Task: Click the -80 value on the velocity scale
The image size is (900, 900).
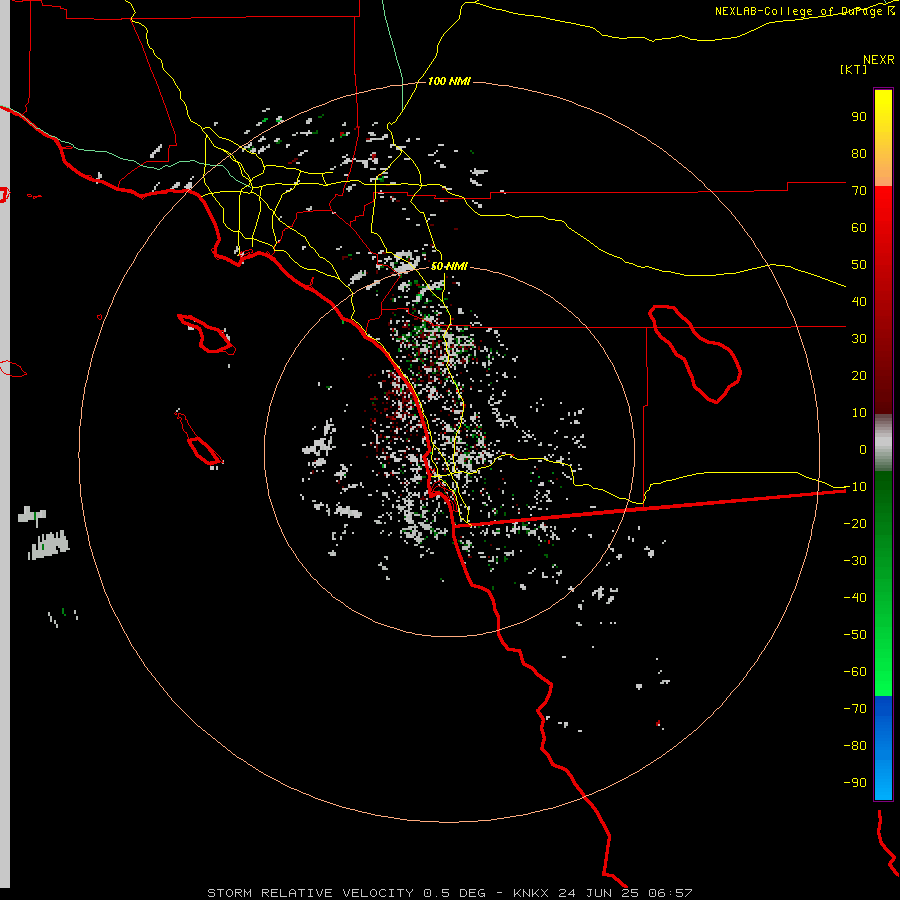Action: [855, 746]
